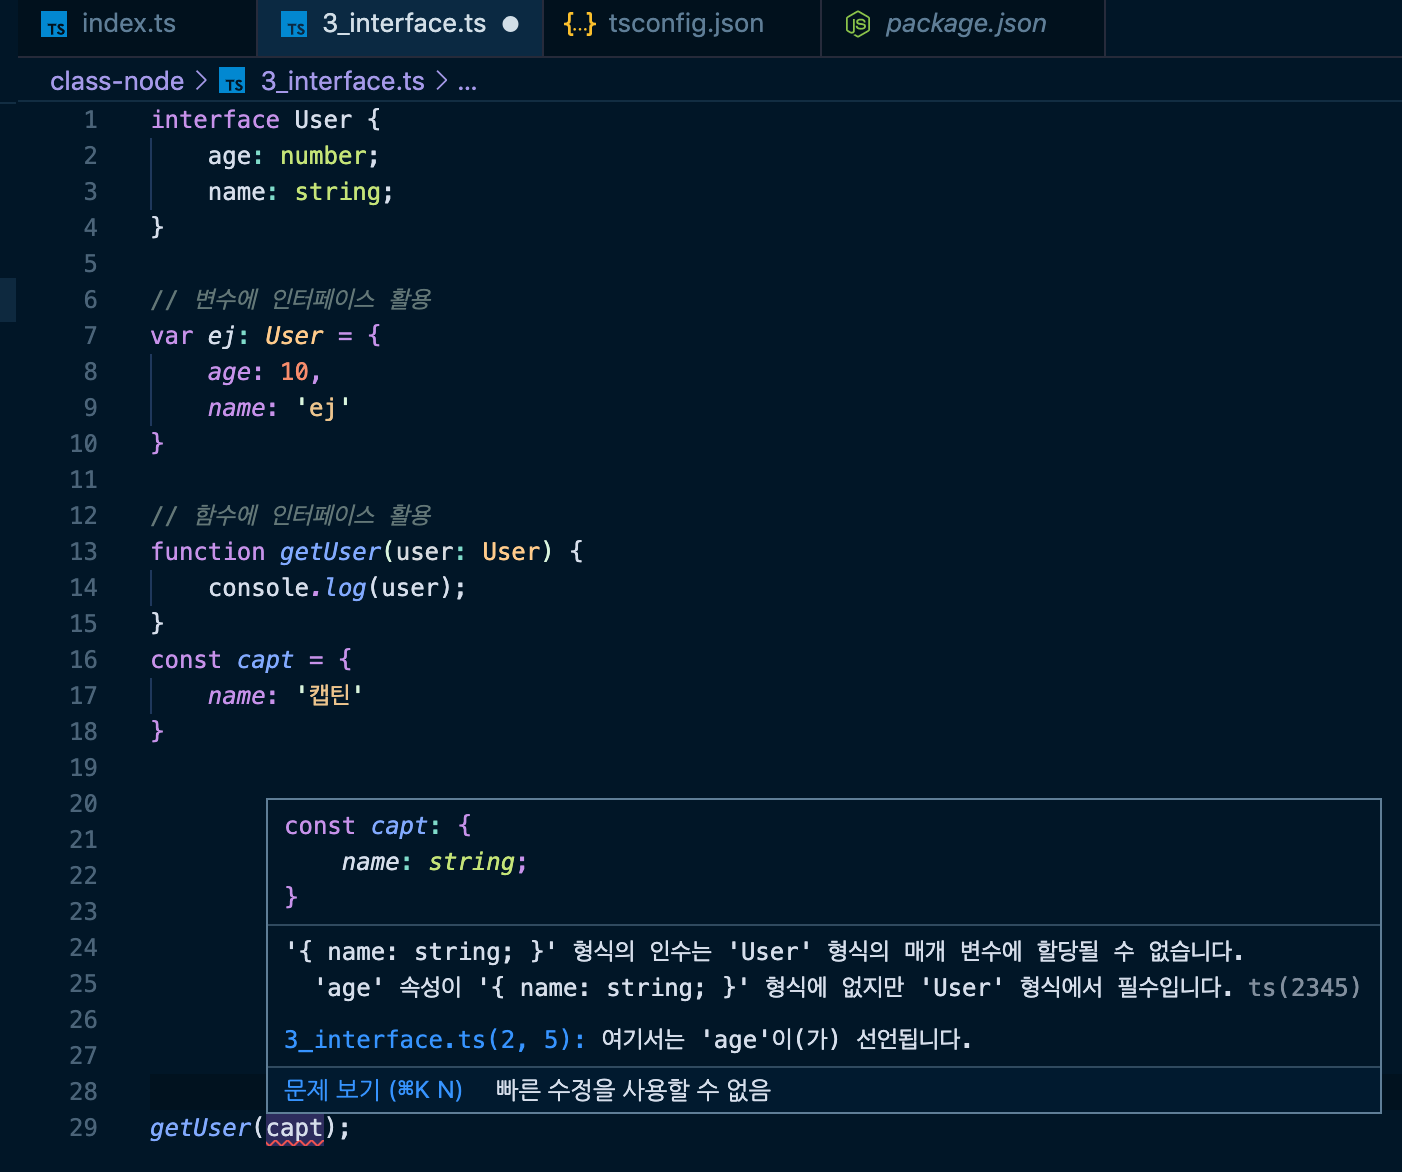Open the tsconfig.json tab
Viewport: 1402px width, 1172px height.
point(682,25)
